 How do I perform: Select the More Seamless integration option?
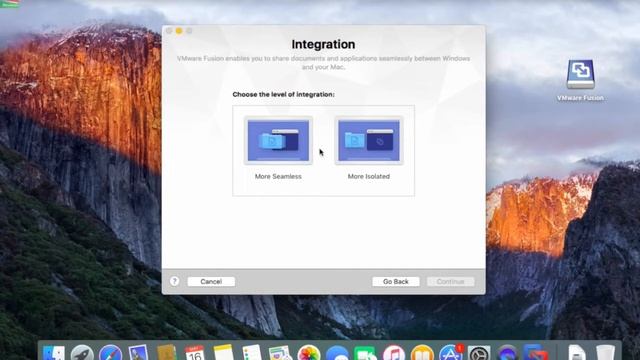coord(278,140)
